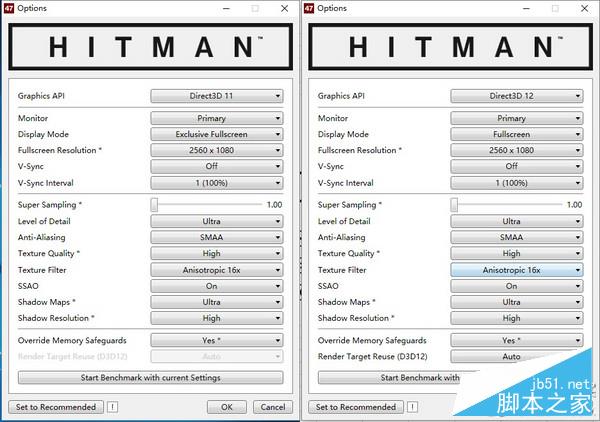Open Texture Filter dropdown in left window
The width and height of the screenshot is (600, 422).
point(217,270)
